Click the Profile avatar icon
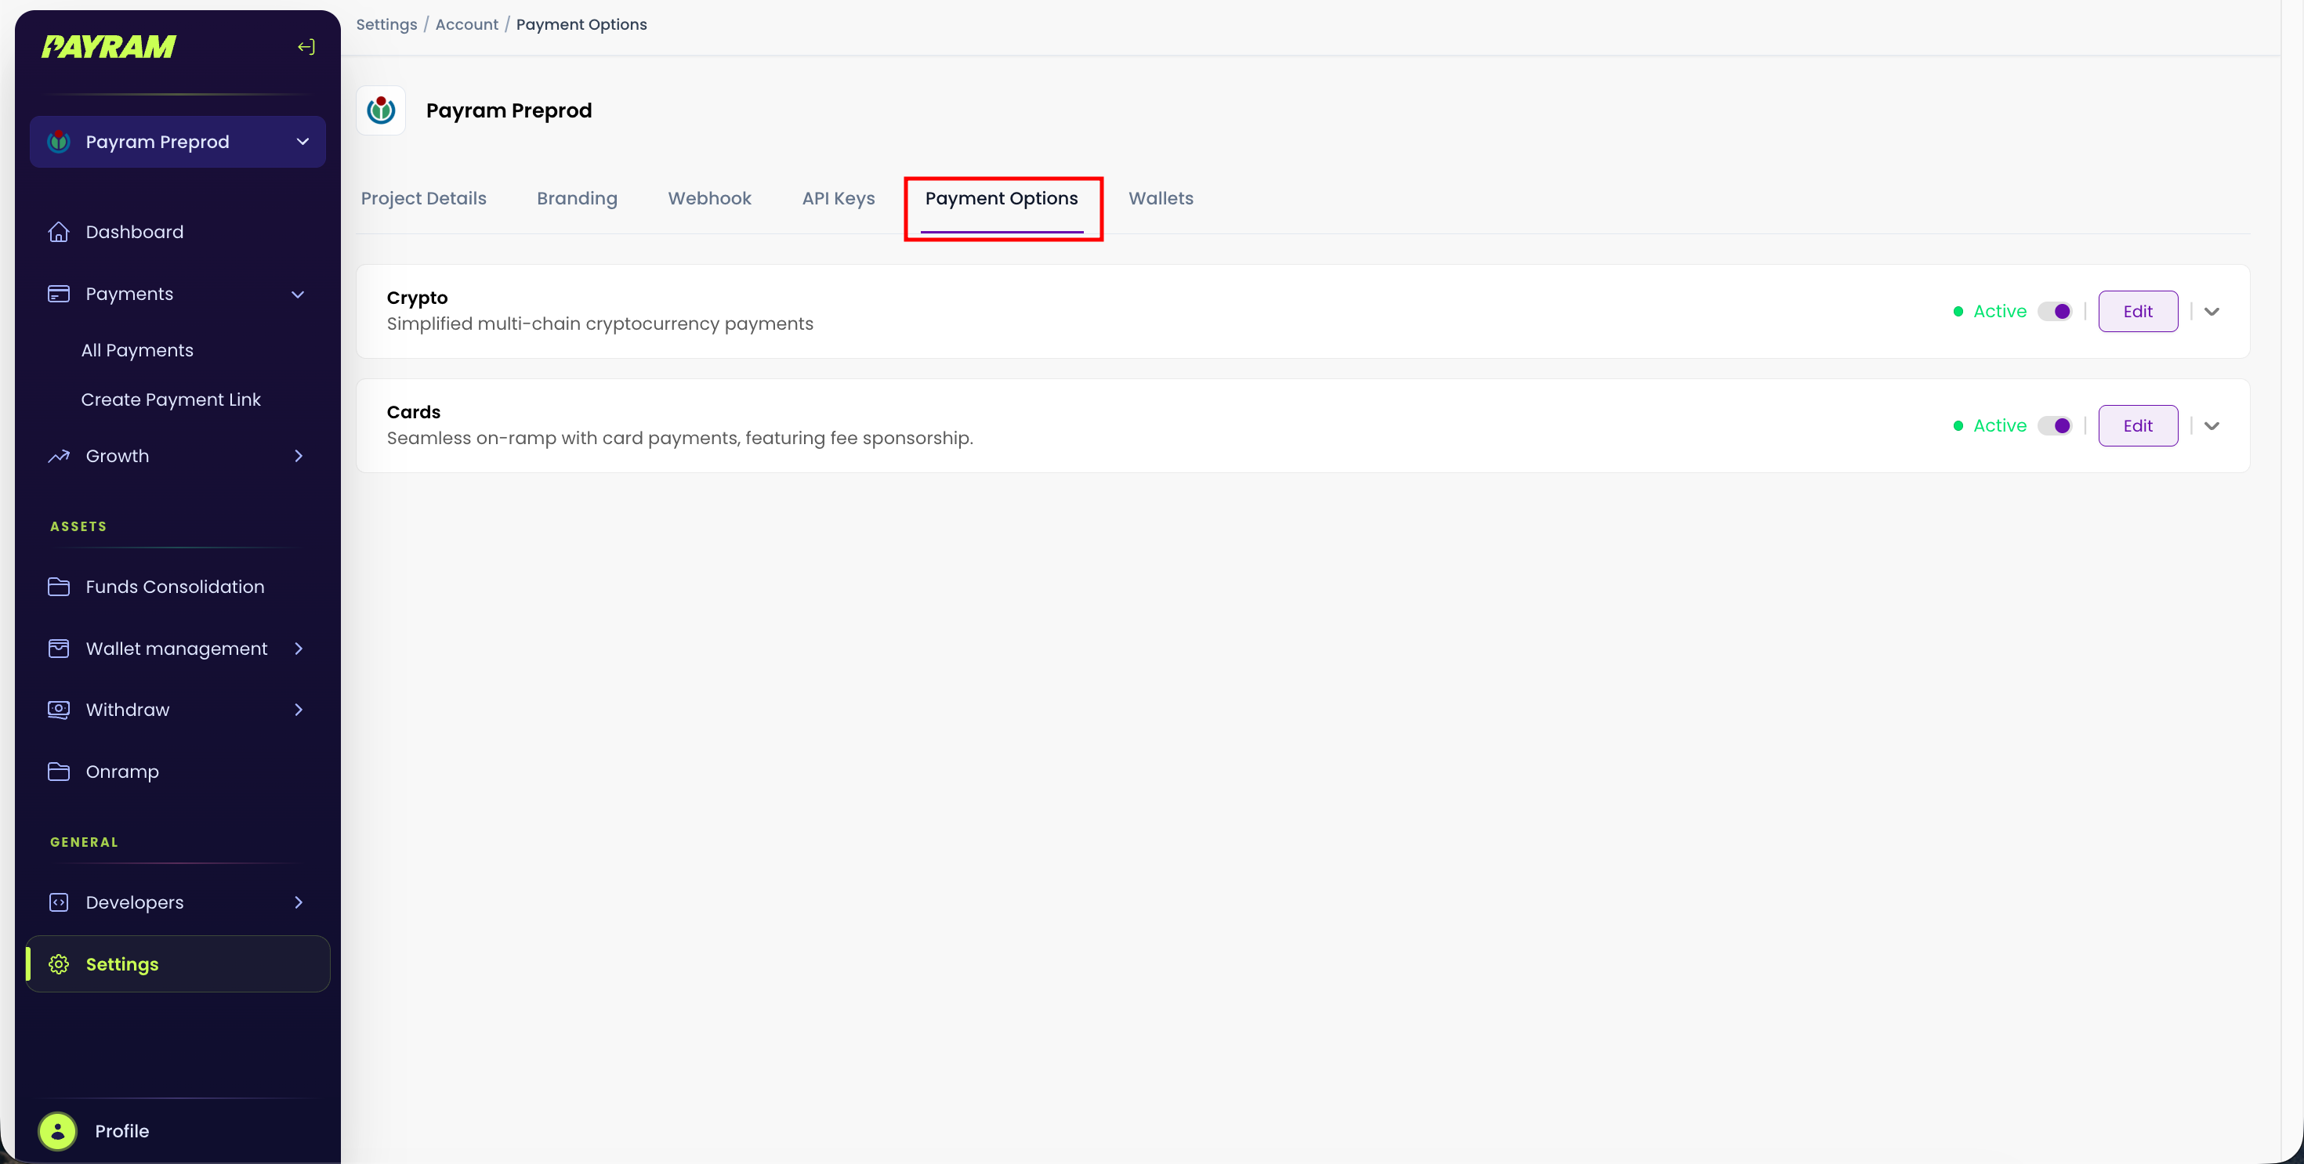Screen dimensions: 2304x1164 click(58, 1131)
